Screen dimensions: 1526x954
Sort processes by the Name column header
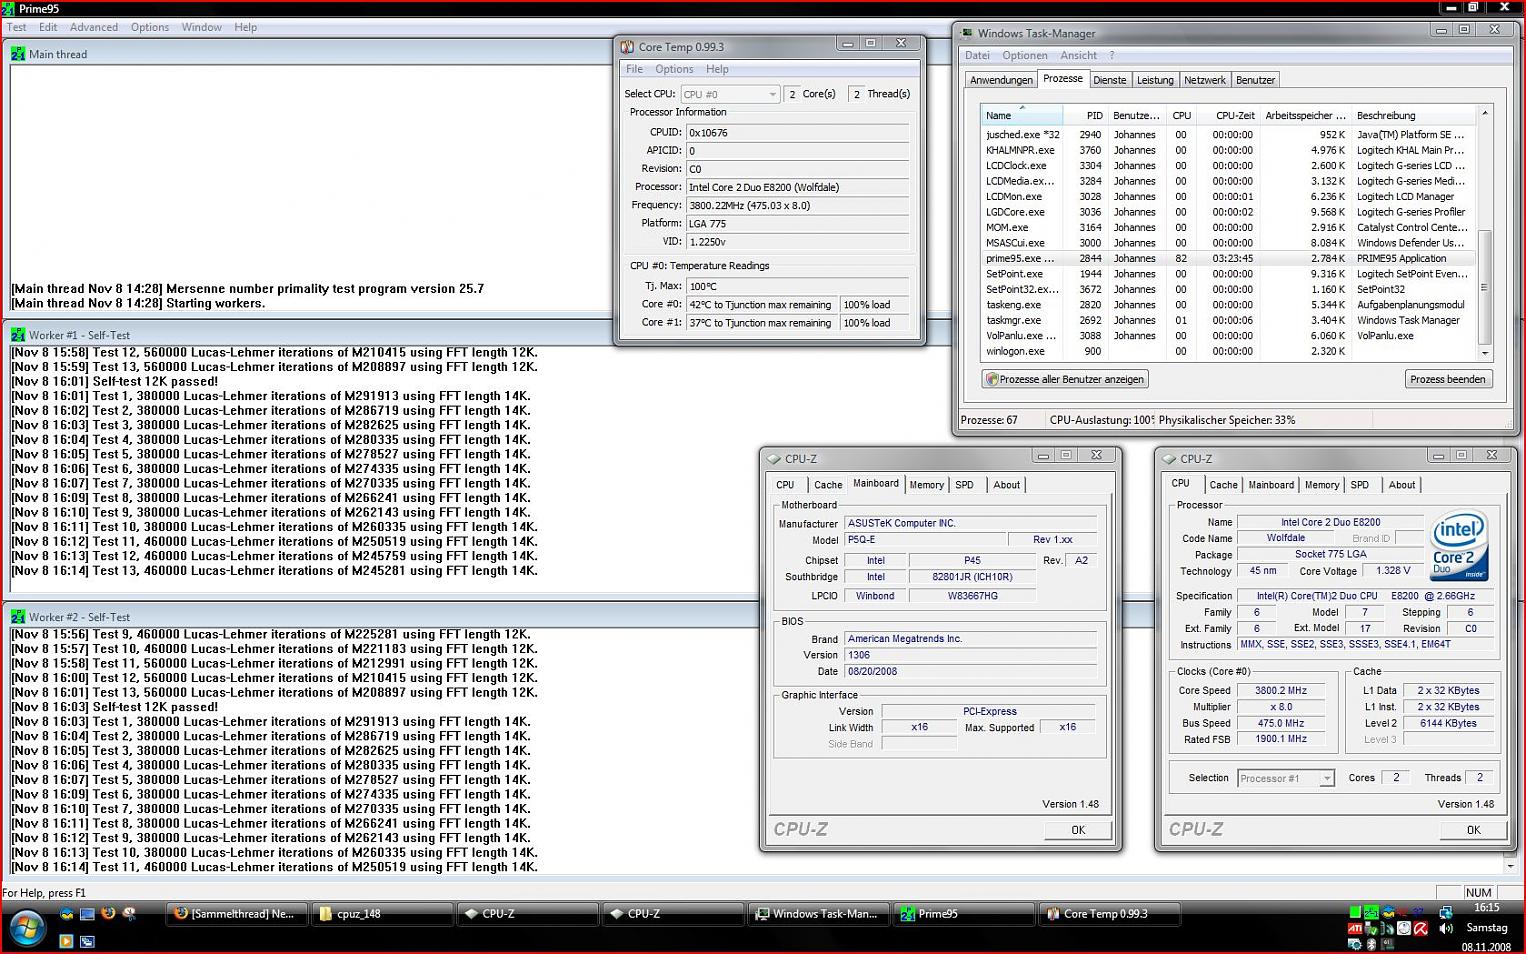(x=1021, y=115)
